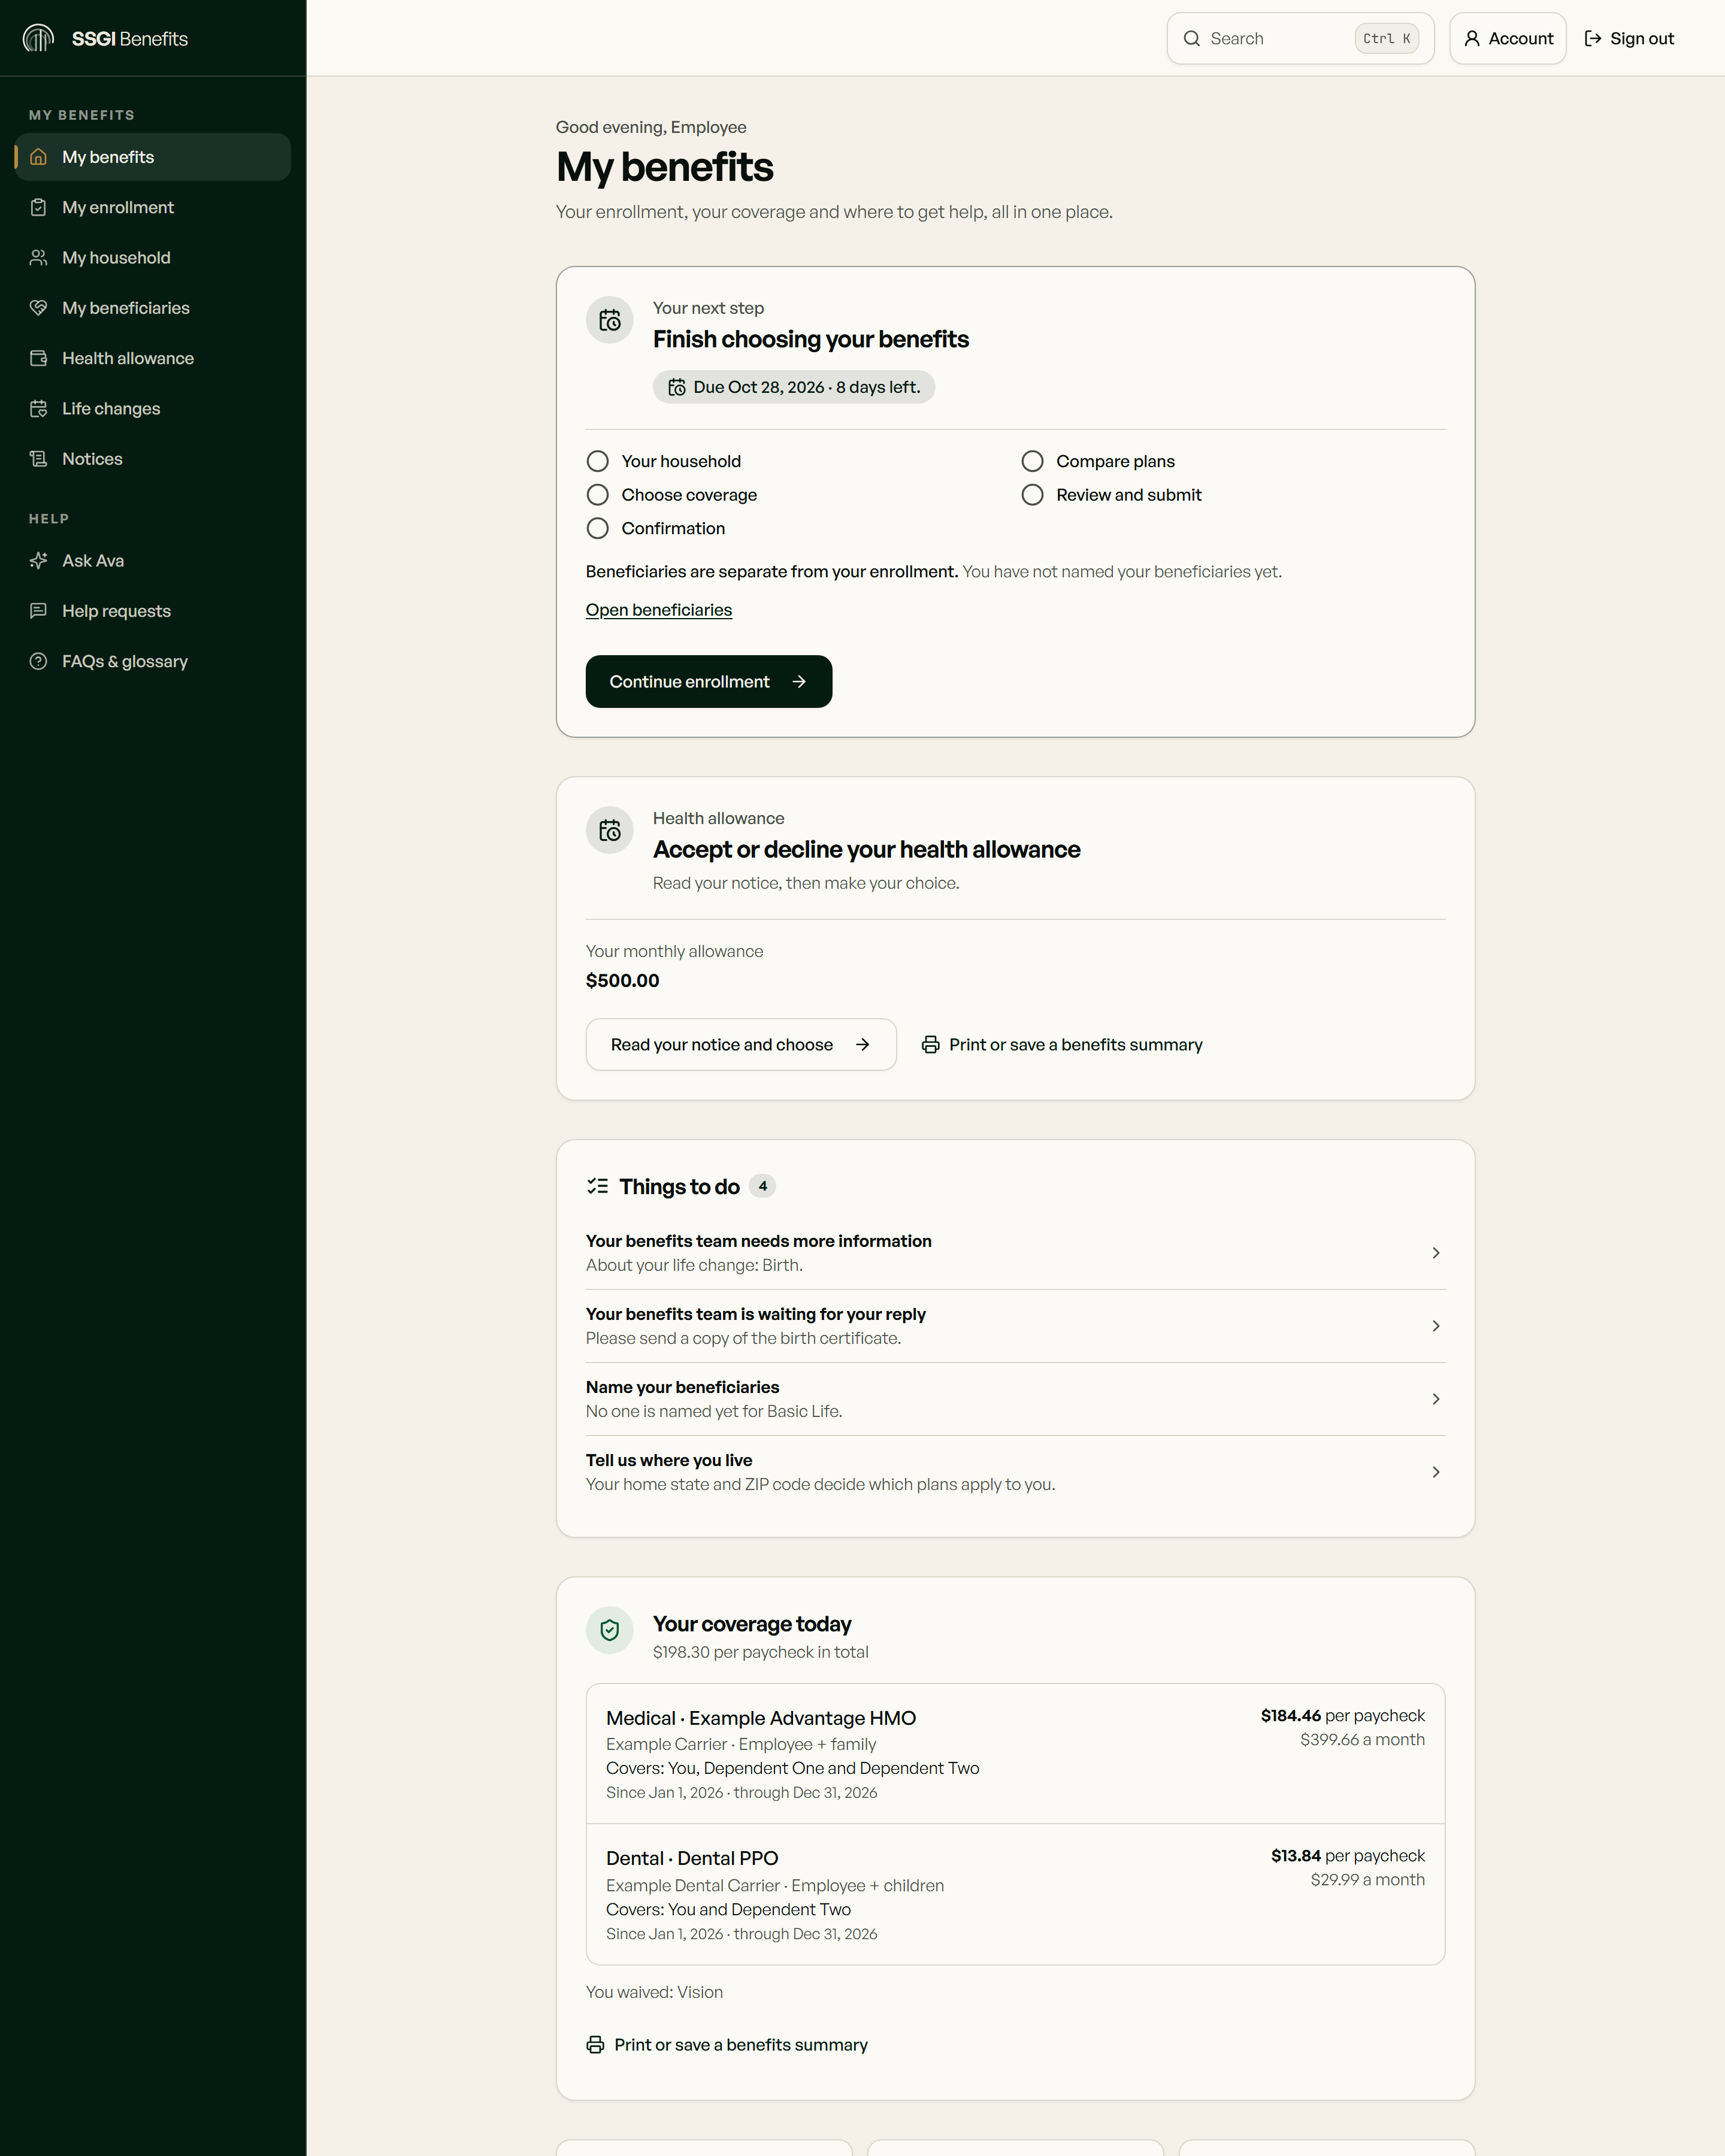
Task: Click the Sign out label
Action: (x=1641, y=38)
